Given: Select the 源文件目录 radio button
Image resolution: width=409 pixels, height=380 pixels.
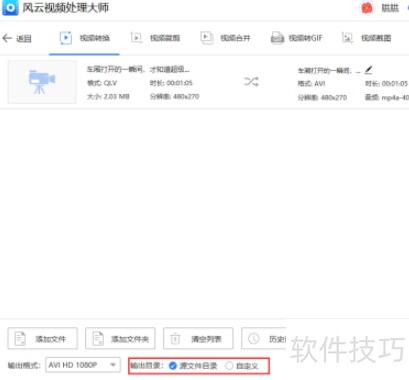Looking at the screenshot, I should (173, 366).
